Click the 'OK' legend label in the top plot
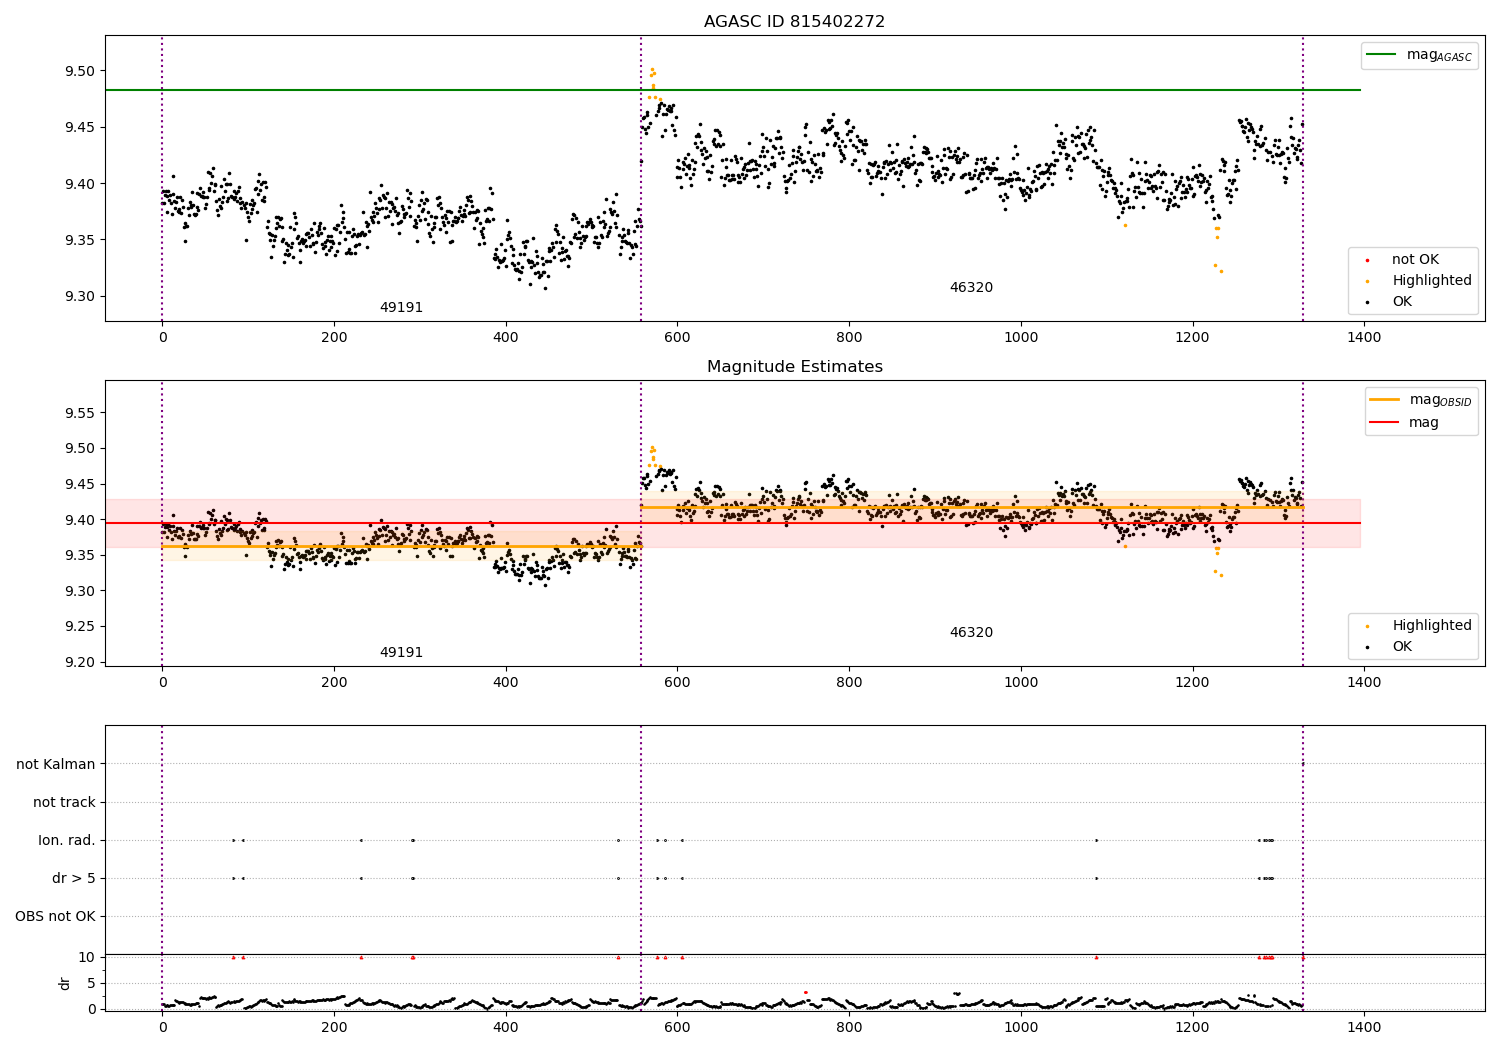The width and height of the screenshot is (1500, 1050). [x=1402, y=301]
